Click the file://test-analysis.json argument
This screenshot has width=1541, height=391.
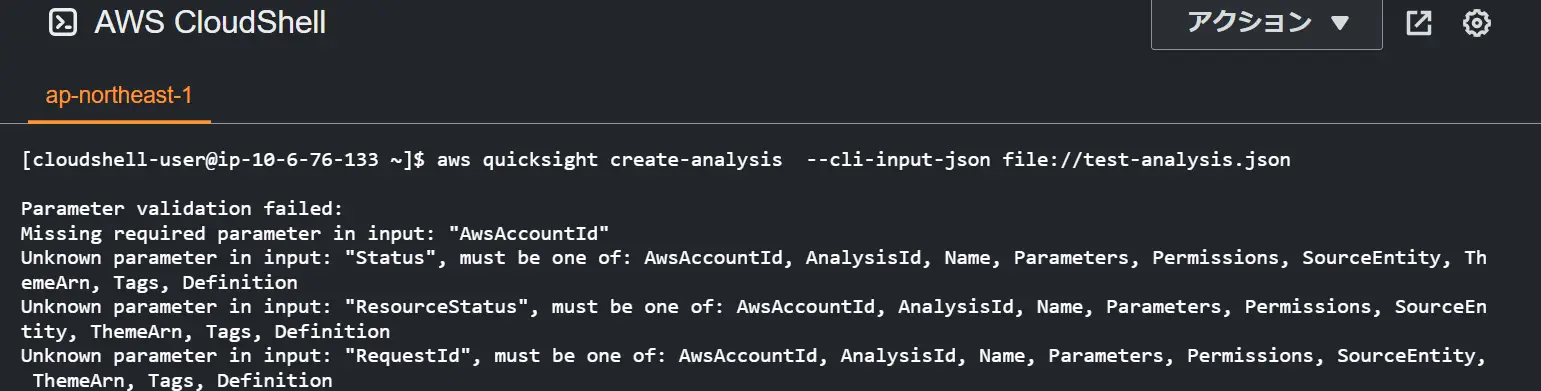coord(1146,160)
